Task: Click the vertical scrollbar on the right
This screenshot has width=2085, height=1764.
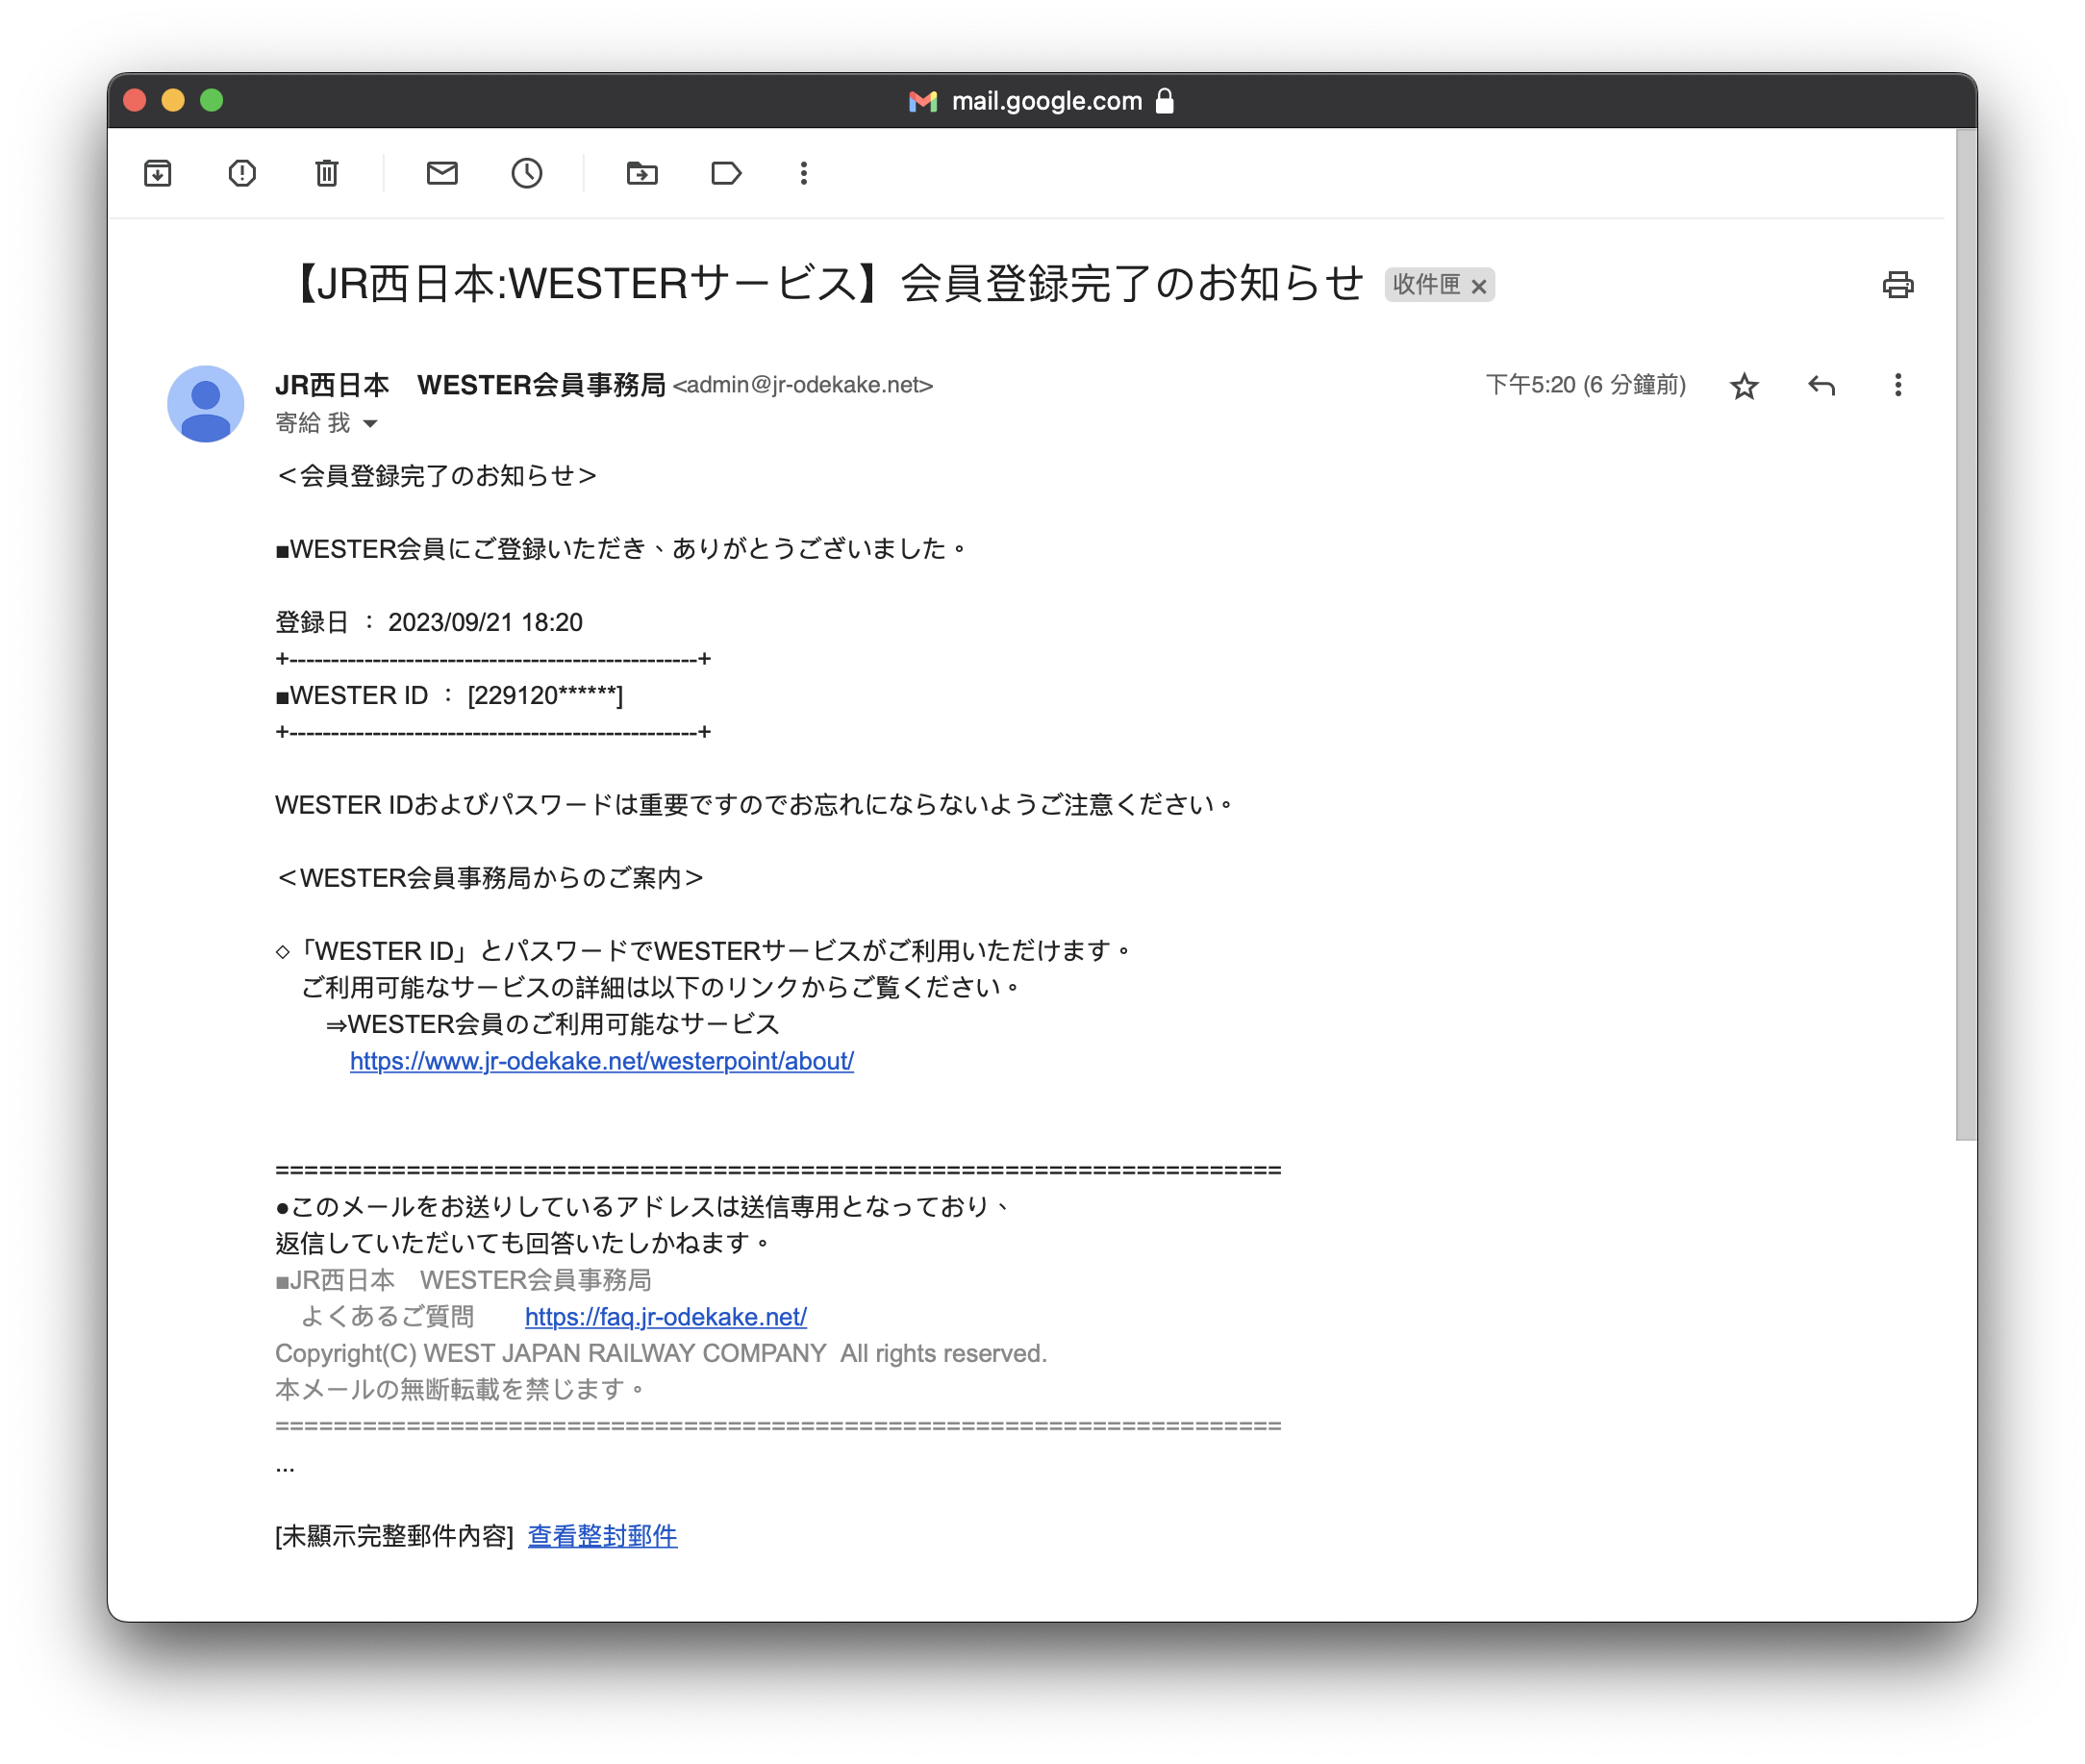Action: coord(1965,634)
